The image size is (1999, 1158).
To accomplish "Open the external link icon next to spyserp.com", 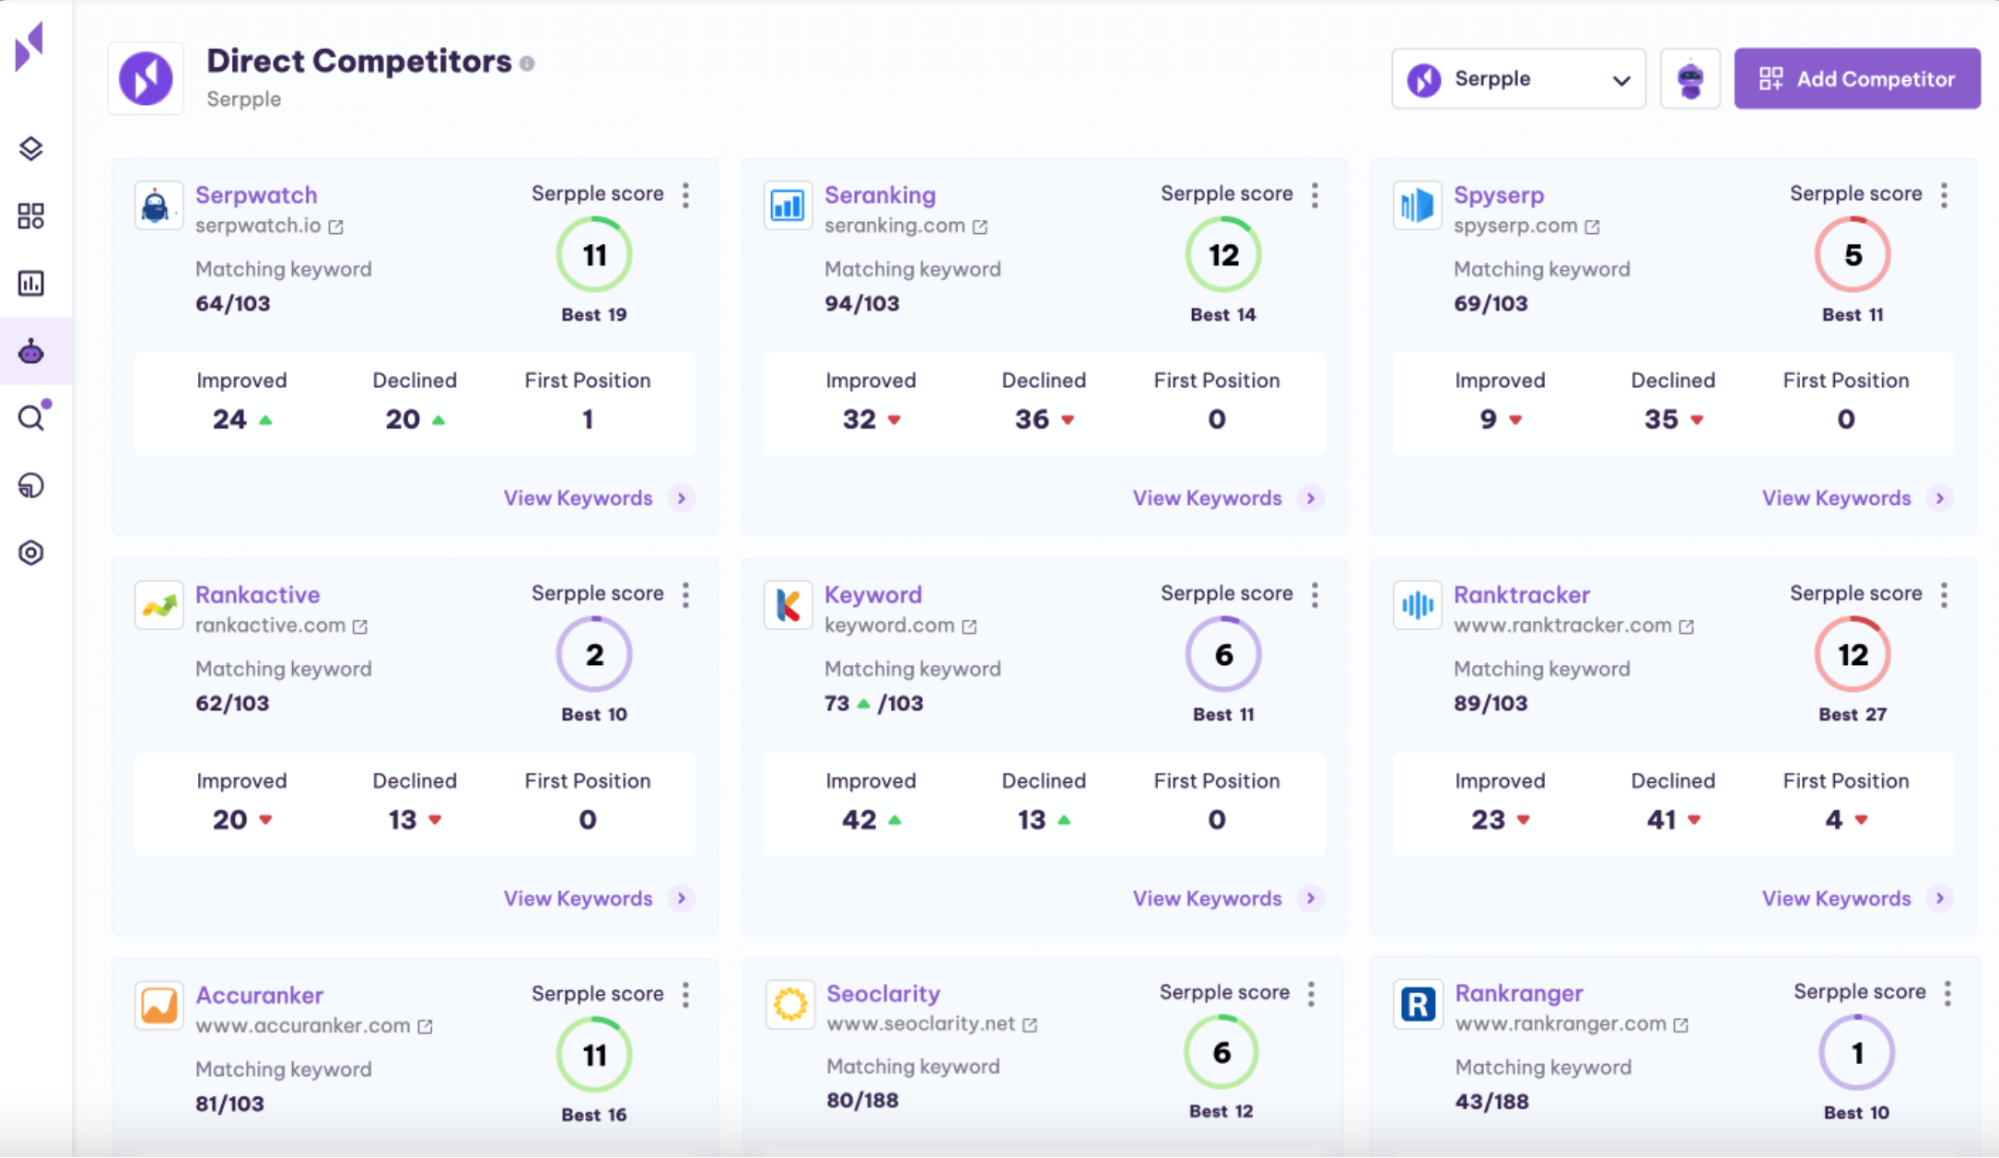I will coord(1592,227).
